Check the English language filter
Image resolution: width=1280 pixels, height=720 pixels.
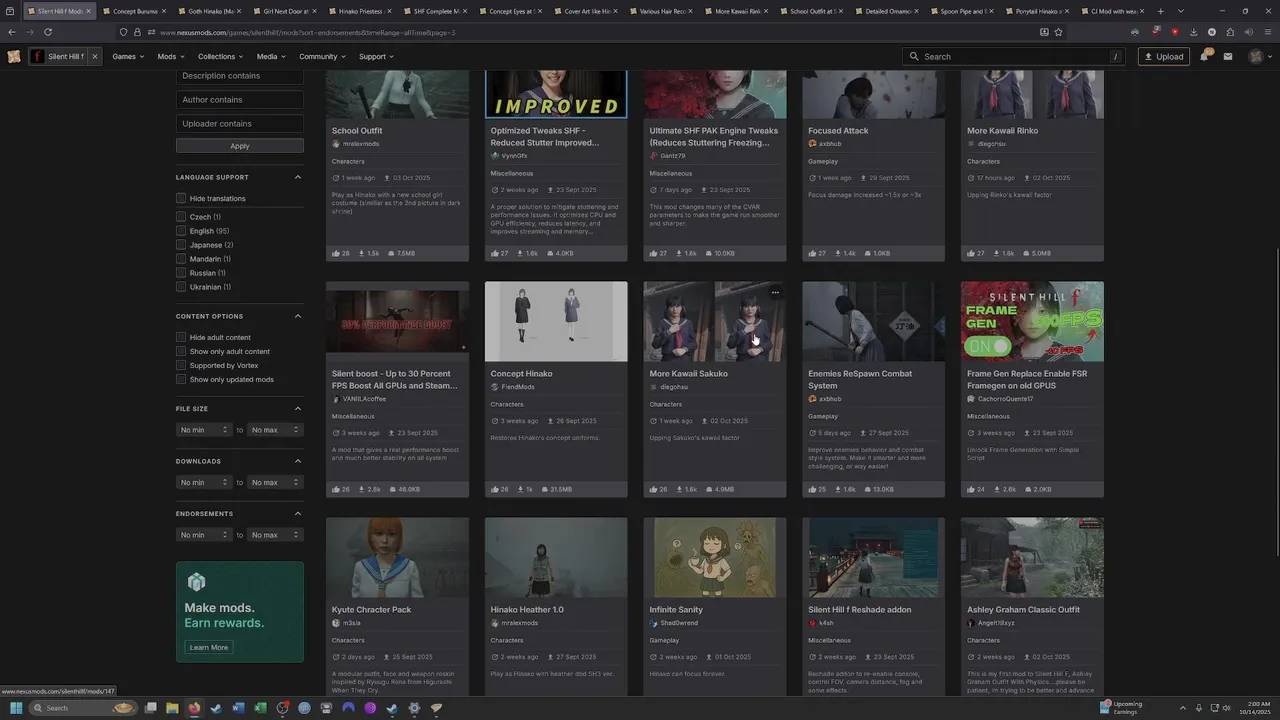click(x=181, y=231)
